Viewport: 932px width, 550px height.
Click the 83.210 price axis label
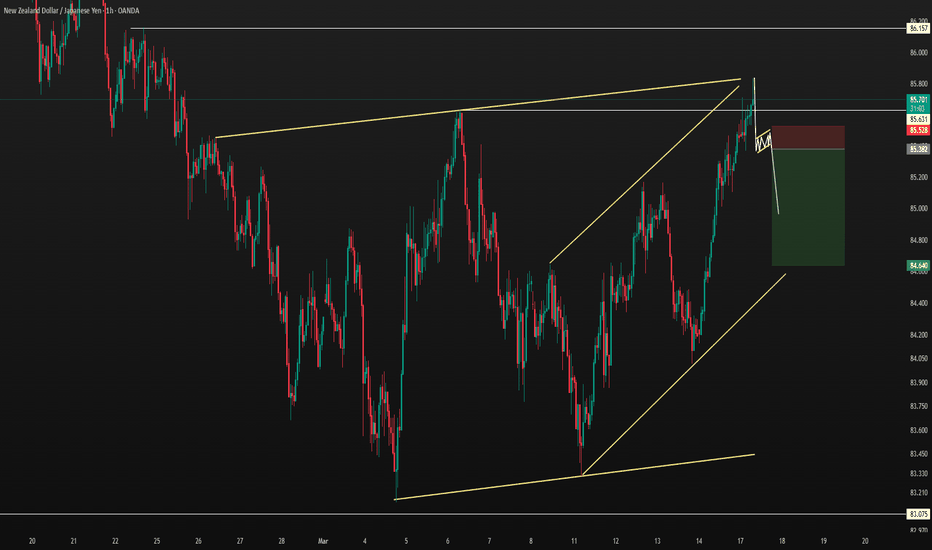[x=918, y=492]
